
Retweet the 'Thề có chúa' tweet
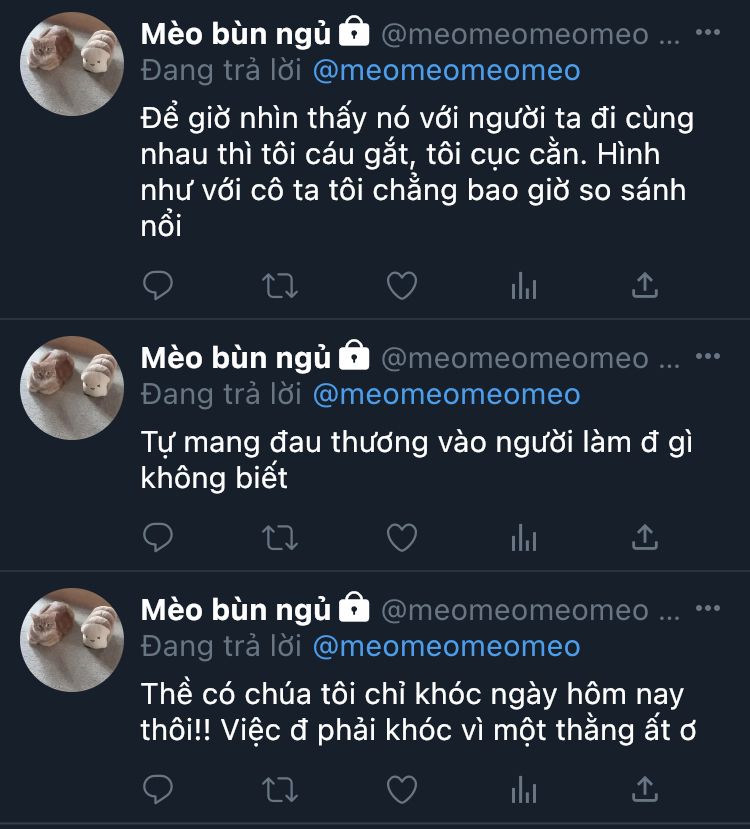[x=280, y=789]
